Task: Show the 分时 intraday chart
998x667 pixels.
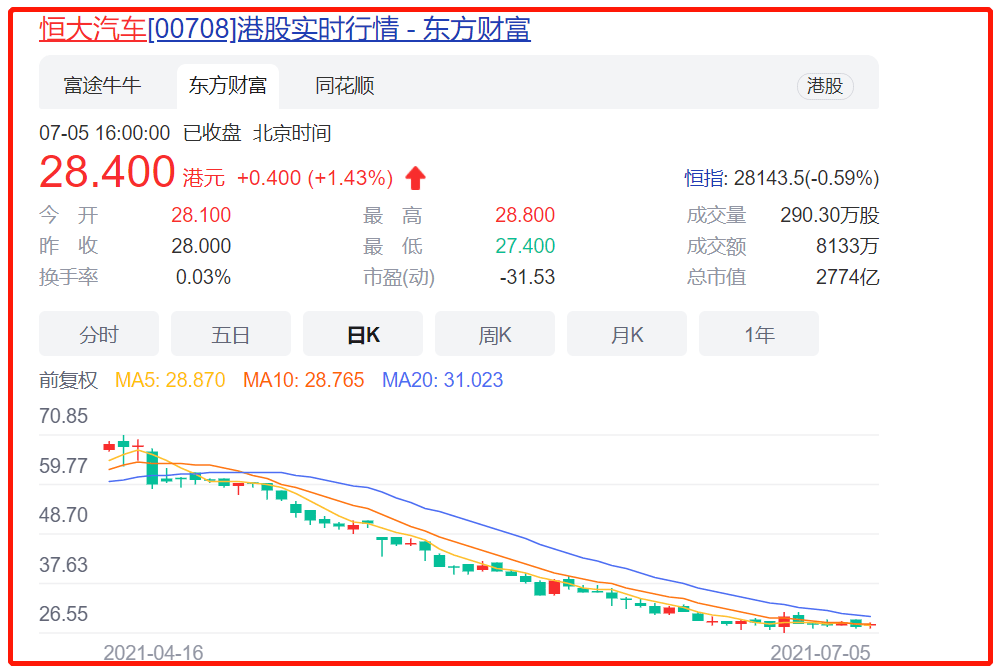Action: 99,334
